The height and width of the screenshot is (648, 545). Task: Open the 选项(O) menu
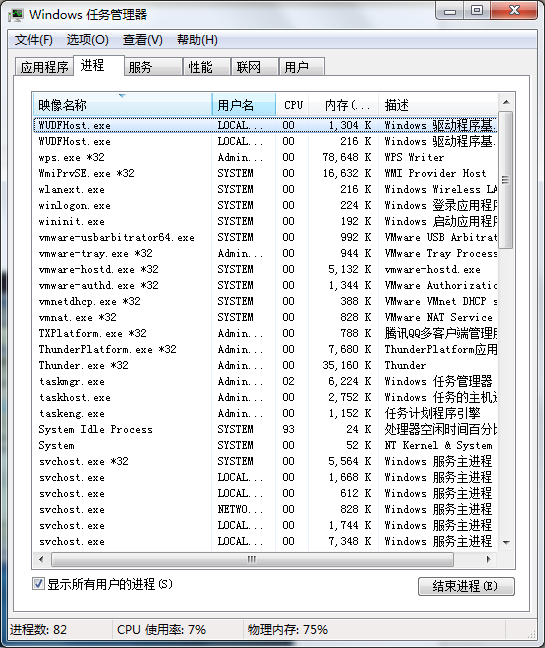(88, 40)
